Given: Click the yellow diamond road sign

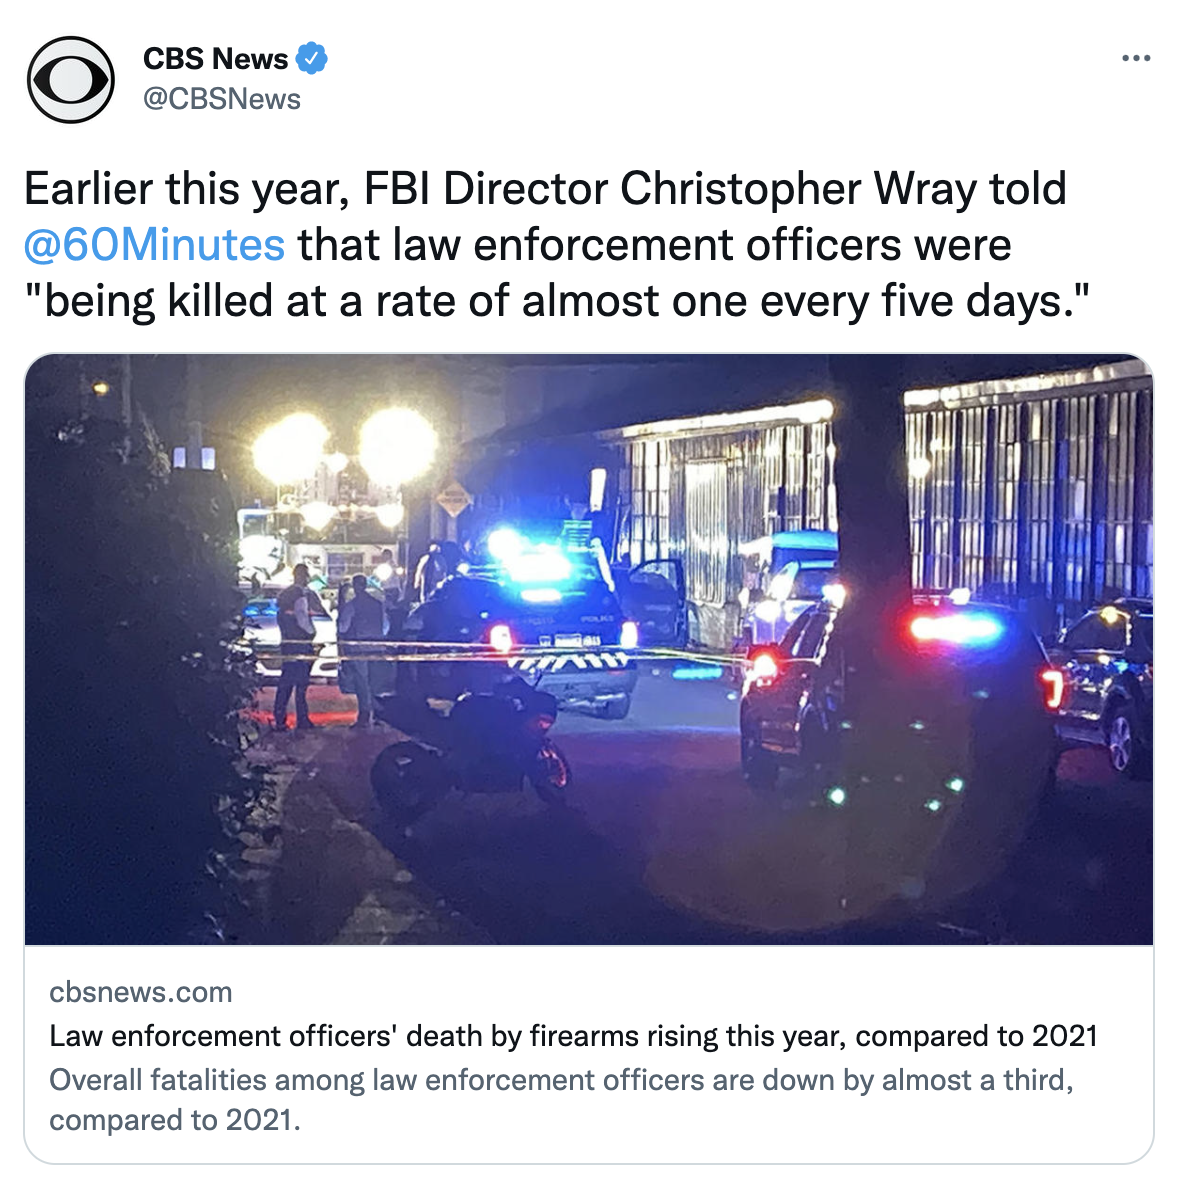Looking at the screenshot, I should [x=453, y=500].
